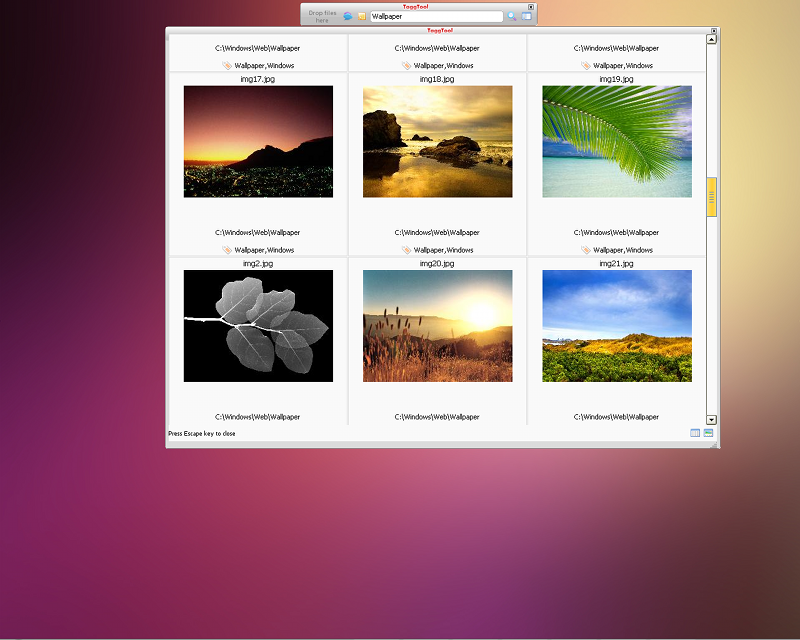Viewport: 800px width, 640px height.
Task: Click the Wallpaper search input field
Action: (x=436, y=16)
